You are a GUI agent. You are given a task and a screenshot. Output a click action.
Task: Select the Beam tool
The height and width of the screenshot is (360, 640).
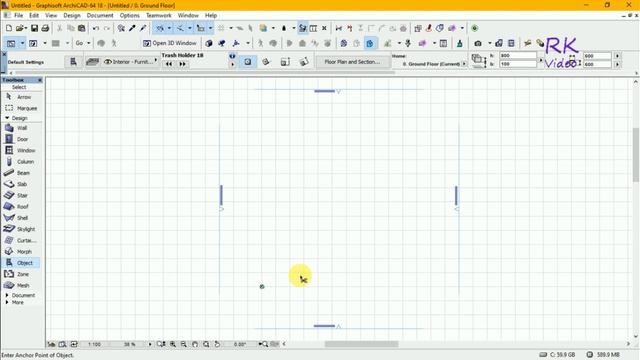point(21,173)
